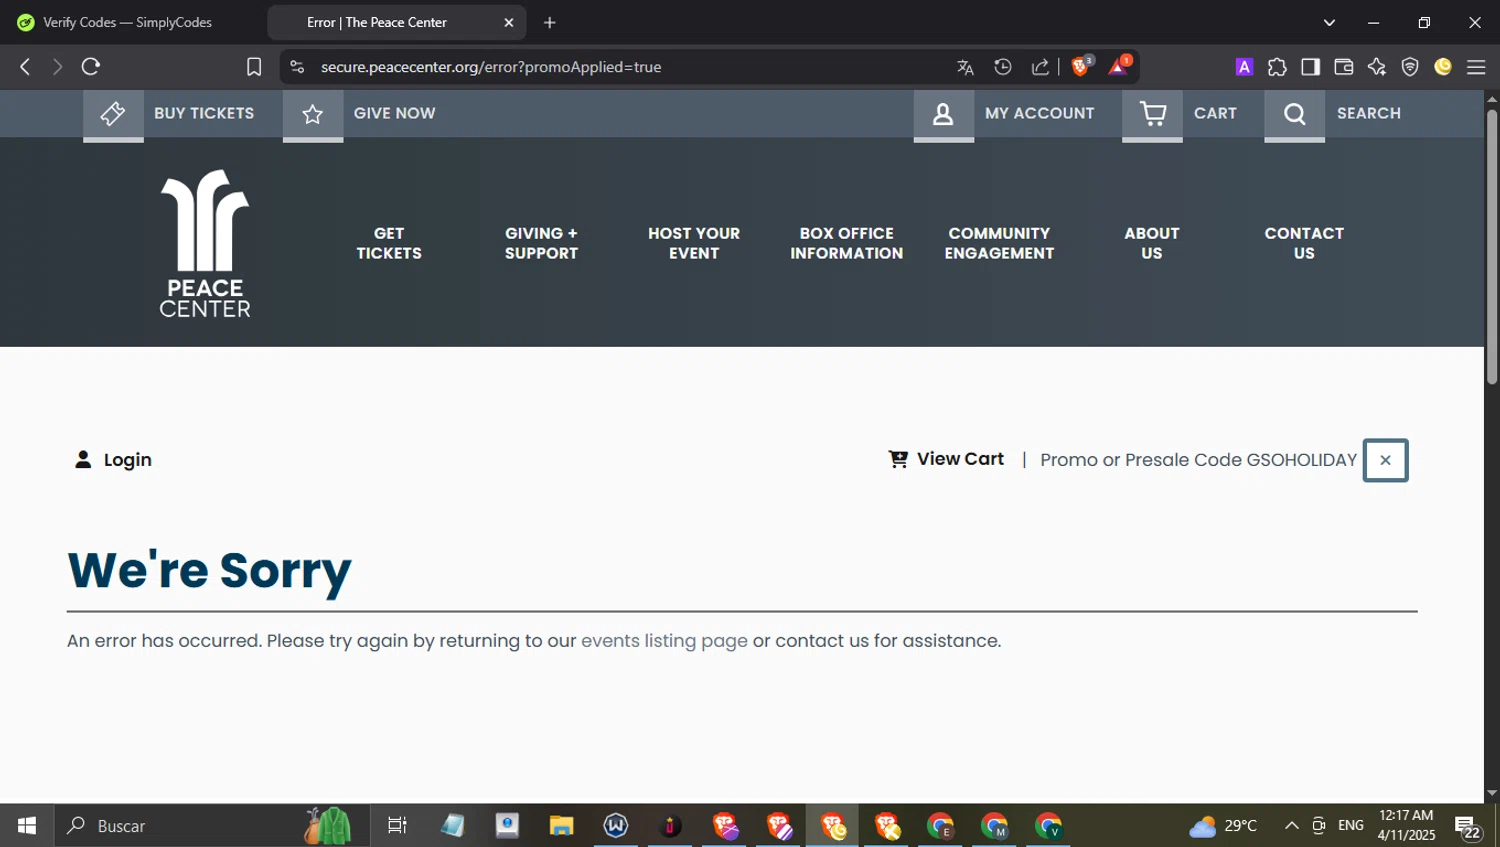Open the browser extensions puzzle icon
Viewport: 1500px width, 847px height.
[x=1277, y=67]
